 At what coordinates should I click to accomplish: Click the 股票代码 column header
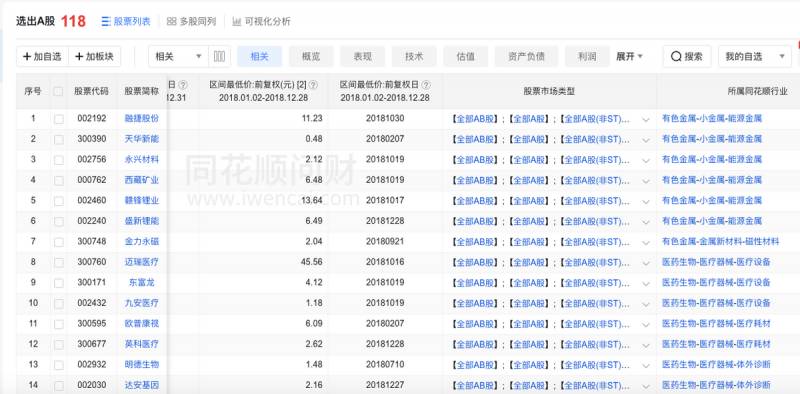(x=91, y=91)
